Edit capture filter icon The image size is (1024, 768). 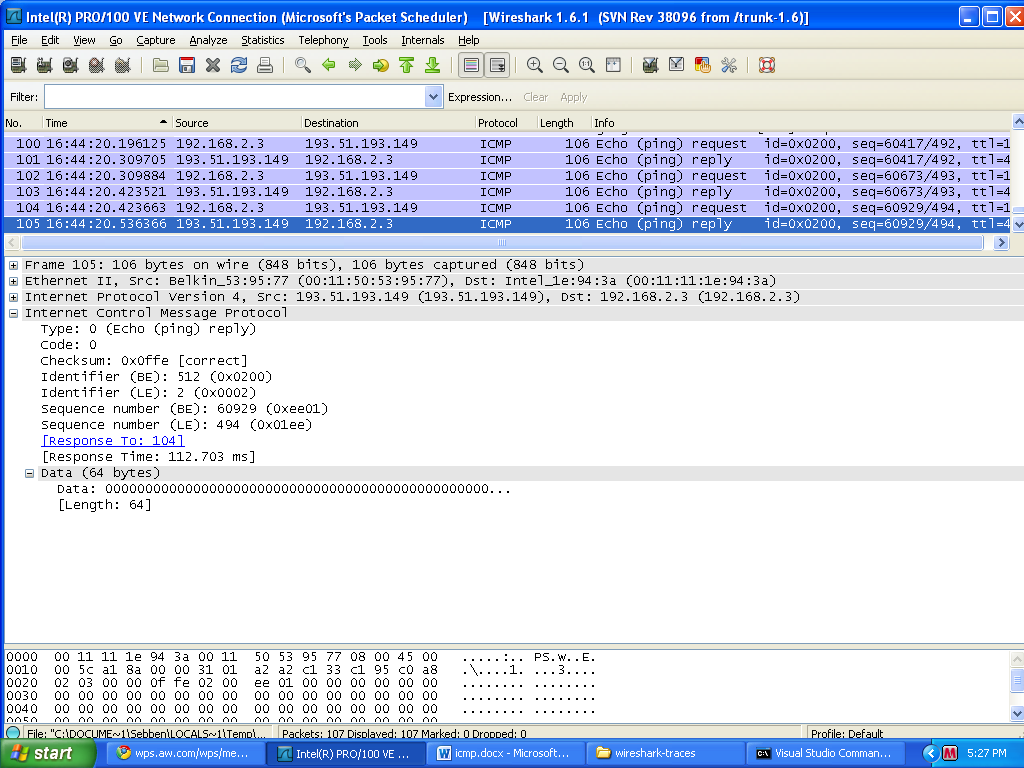[650, 65]
